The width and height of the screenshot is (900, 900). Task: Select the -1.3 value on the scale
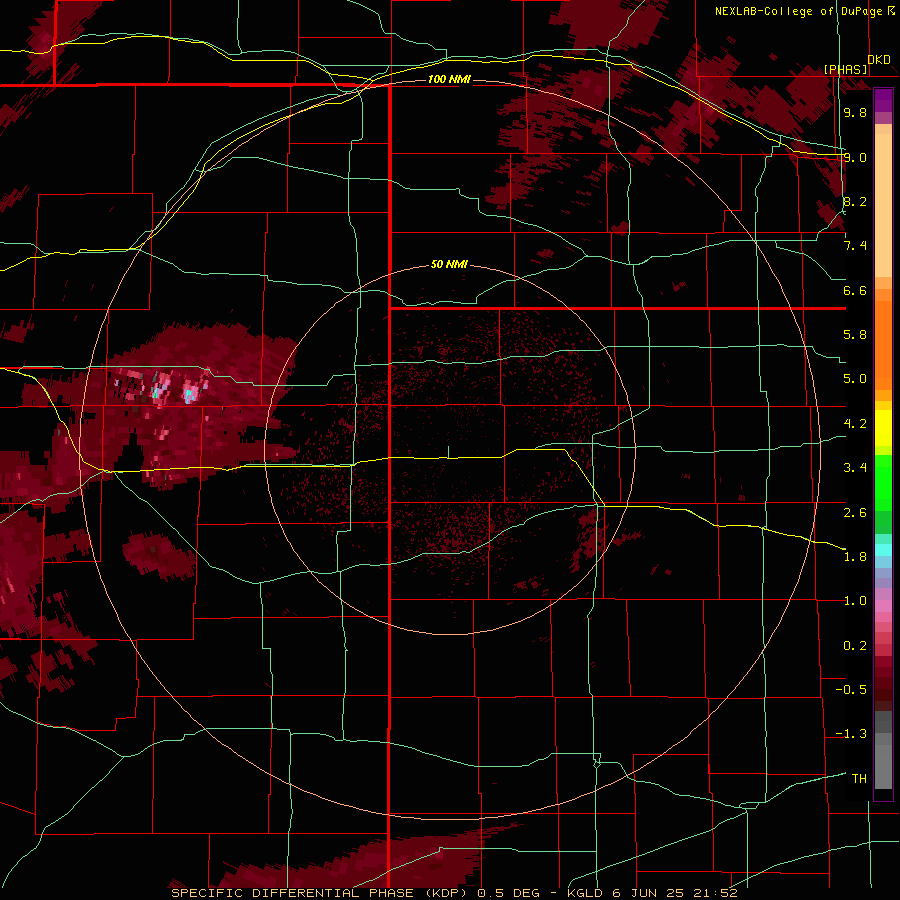pos(851,734)
